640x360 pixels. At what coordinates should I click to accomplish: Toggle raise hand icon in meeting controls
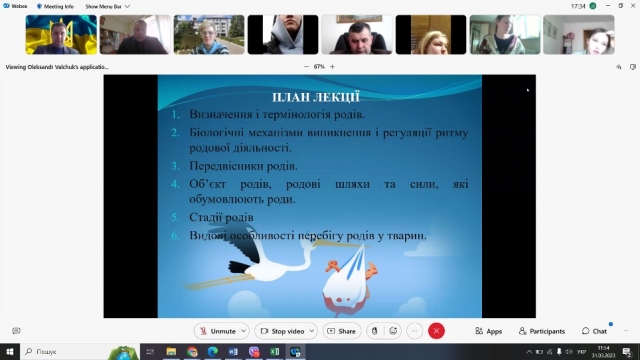374,331
